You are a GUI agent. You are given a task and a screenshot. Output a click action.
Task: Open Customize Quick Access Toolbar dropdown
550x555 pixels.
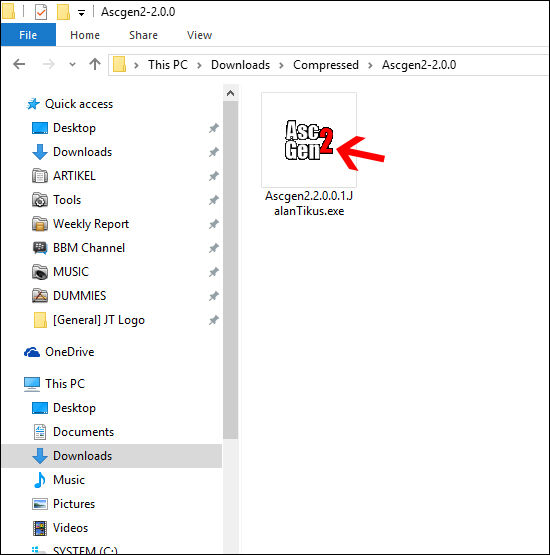(x=81, y=13)
